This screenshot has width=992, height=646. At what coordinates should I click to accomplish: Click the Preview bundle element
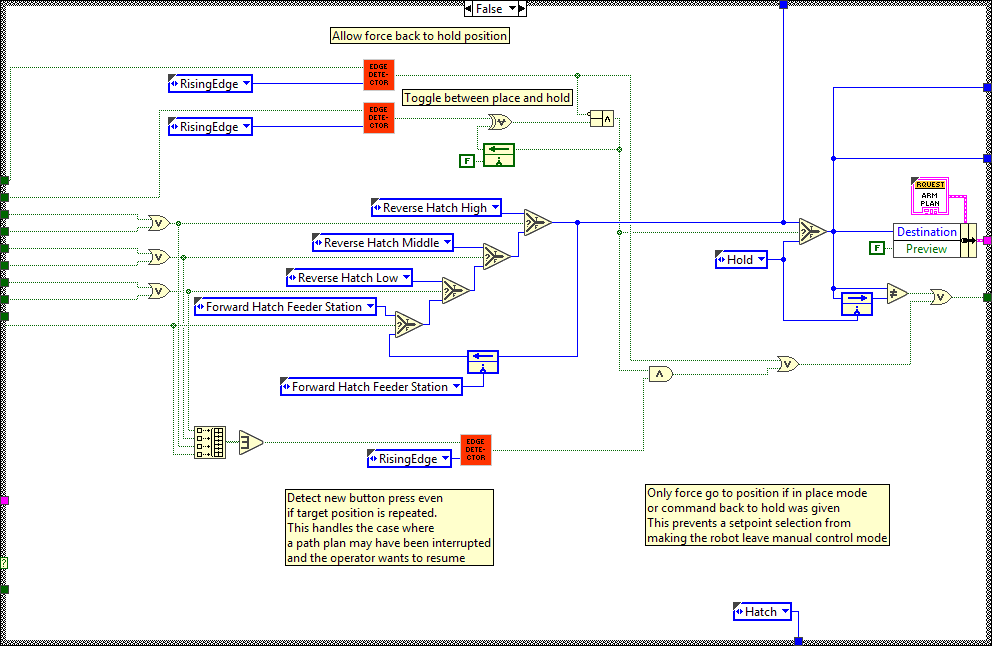(926, 249)
